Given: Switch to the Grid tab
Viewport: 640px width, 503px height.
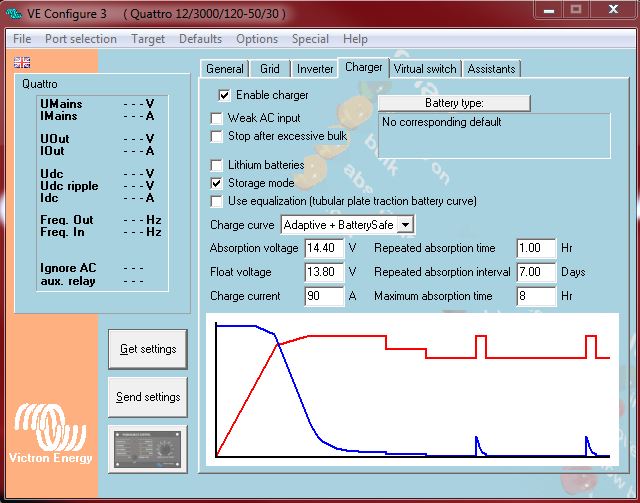Looking at the screenshot, I should click(x=270, y=69).
